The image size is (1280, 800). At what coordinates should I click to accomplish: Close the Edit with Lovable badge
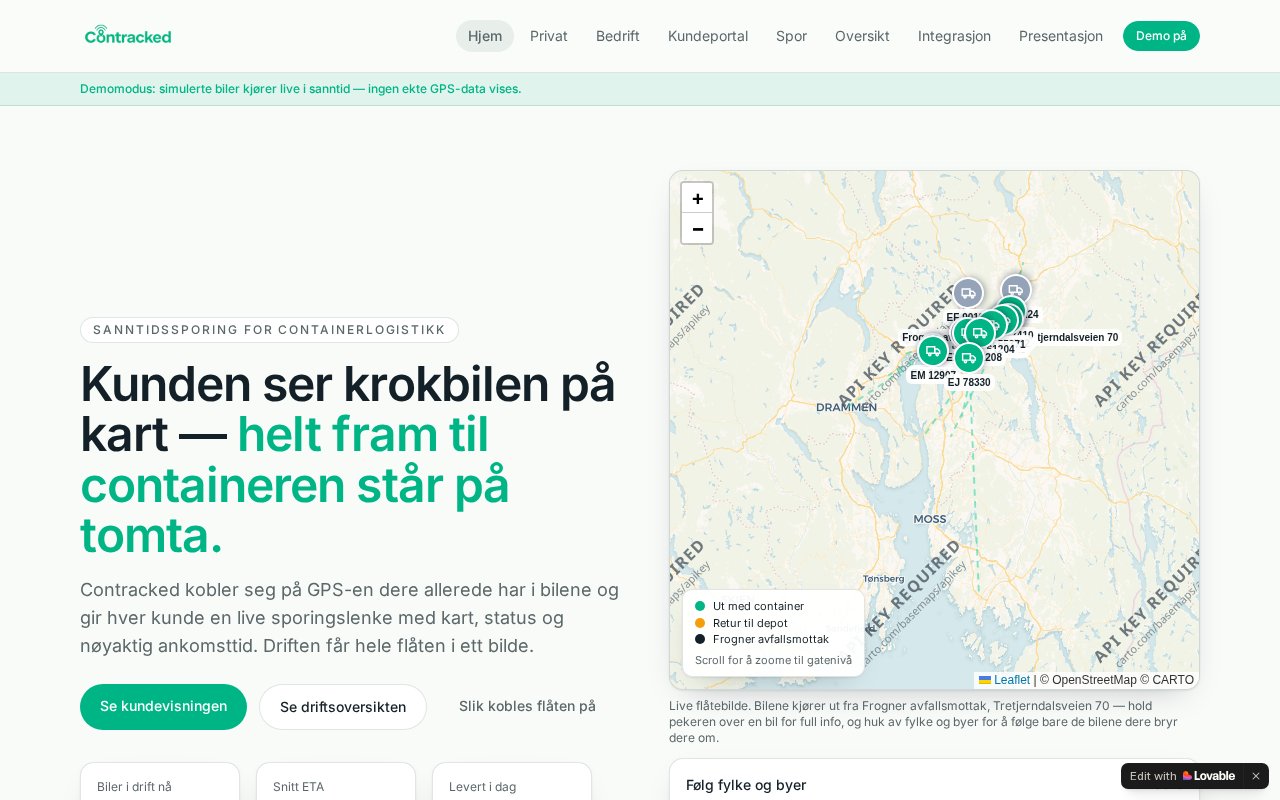pyautogui.click(x=1256, y=776)
